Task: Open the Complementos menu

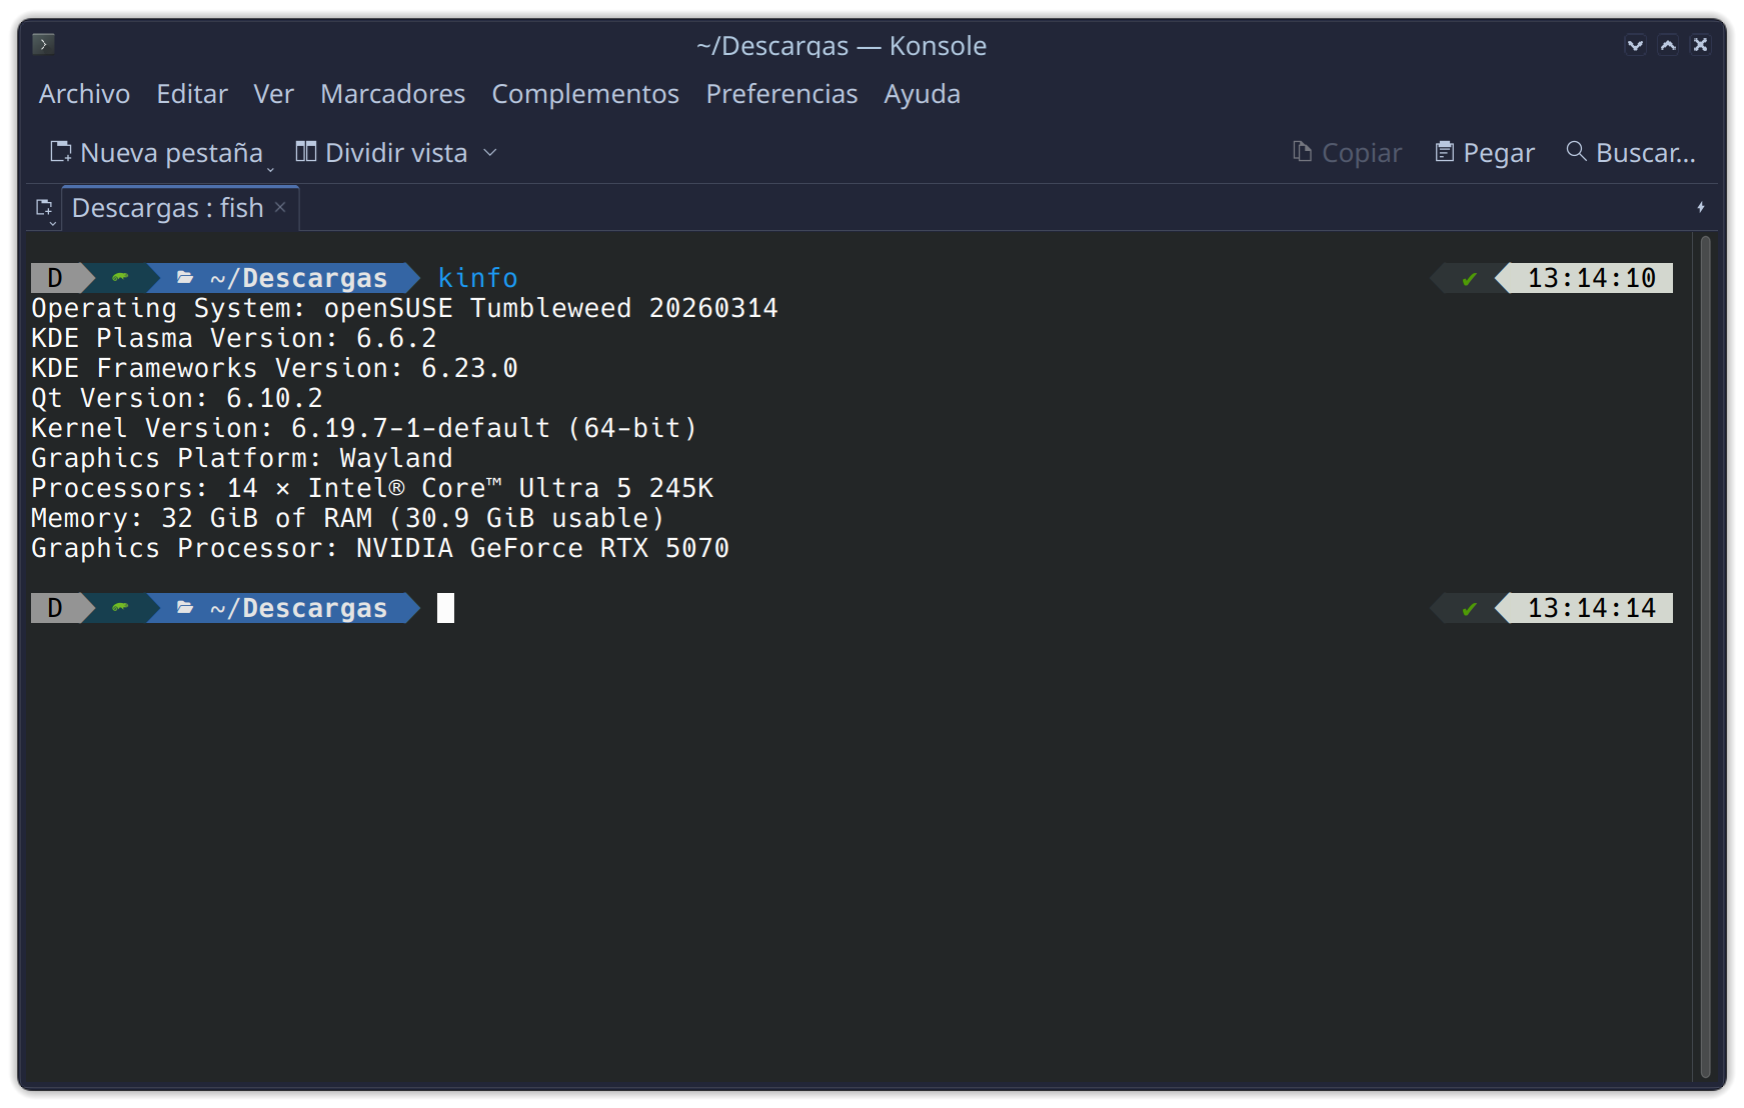Action: [x=585, y=94]
